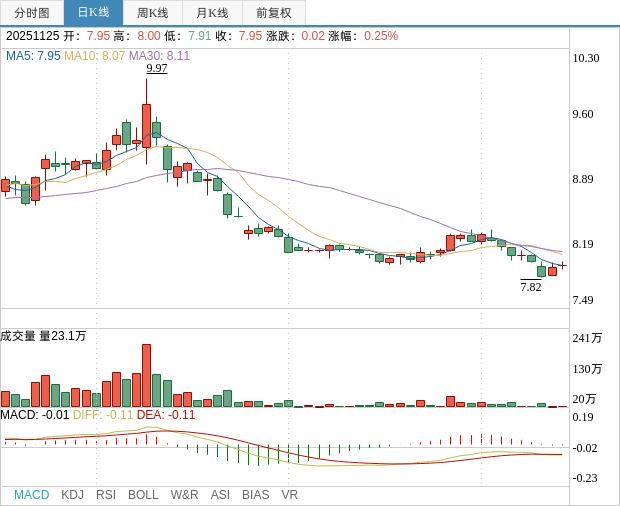Switch to the ASI indicator
620x506 pixels.
[220, 495]
